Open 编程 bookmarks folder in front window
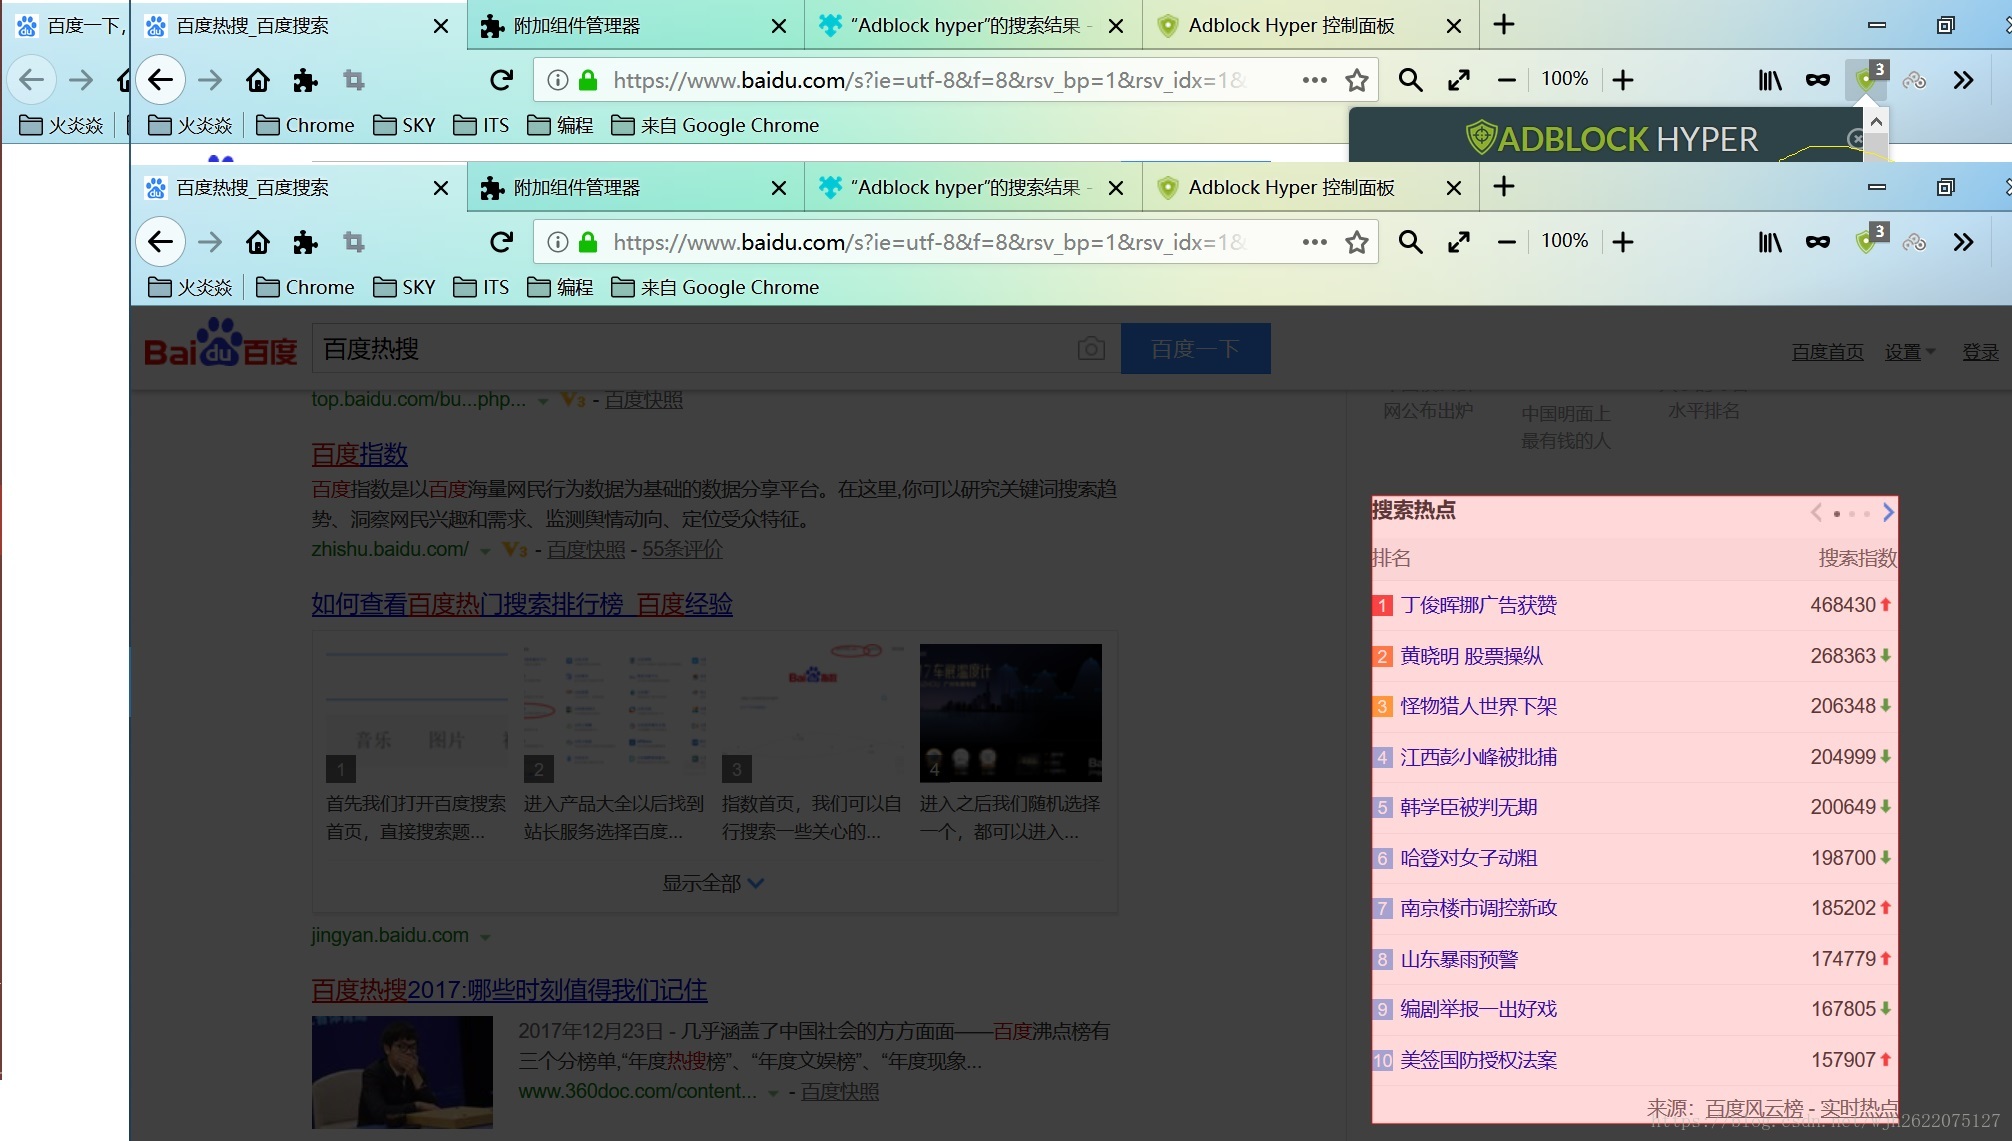The image size is (2012, 1141). pyautogui.click(x=560, y=287)
